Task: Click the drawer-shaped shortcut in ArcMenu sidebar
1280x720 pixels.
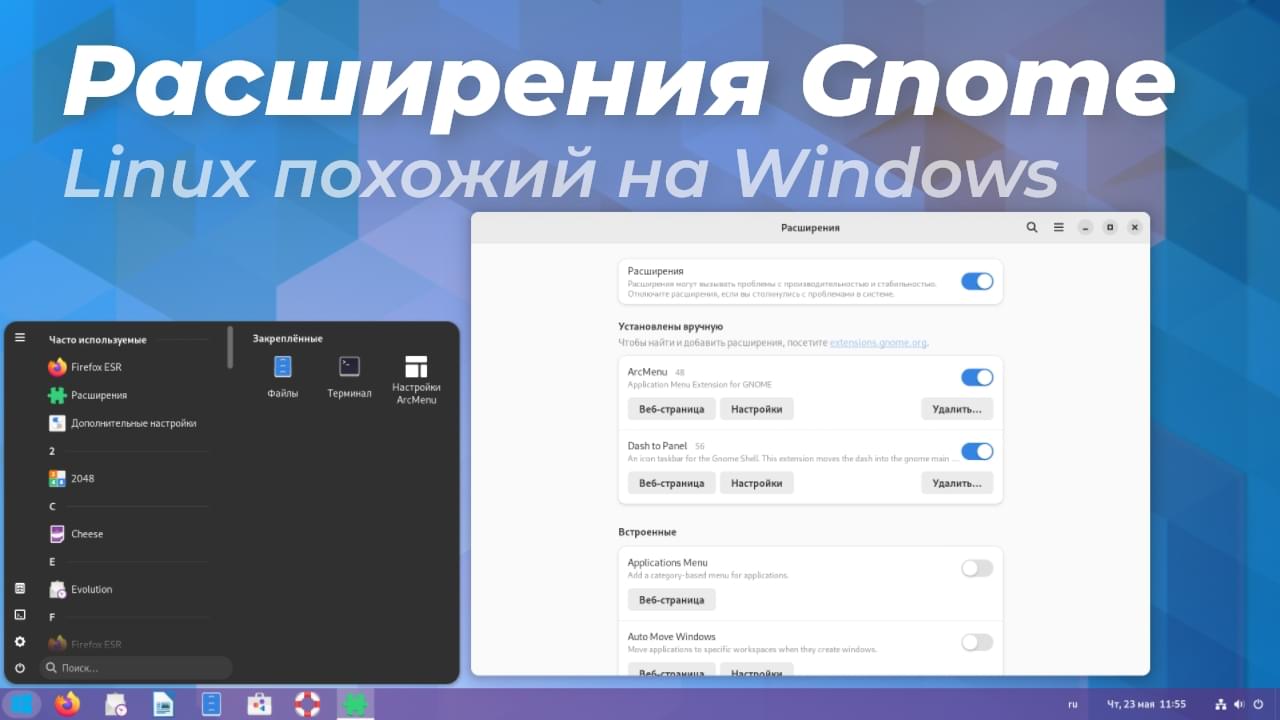Action: (20, 588)
